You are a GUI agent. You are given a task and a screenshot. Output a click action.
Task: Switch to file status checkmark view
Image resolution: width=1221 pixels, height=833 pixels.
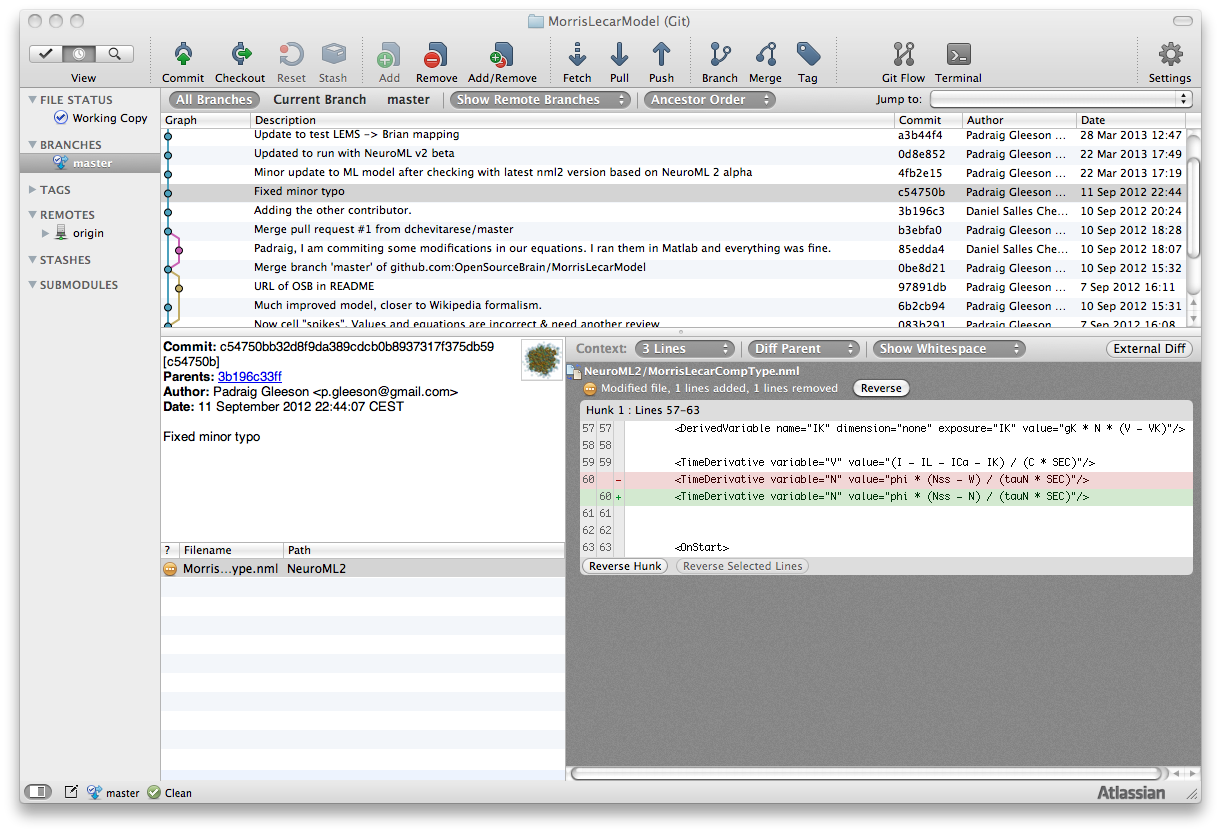click(x=46, y=54)
